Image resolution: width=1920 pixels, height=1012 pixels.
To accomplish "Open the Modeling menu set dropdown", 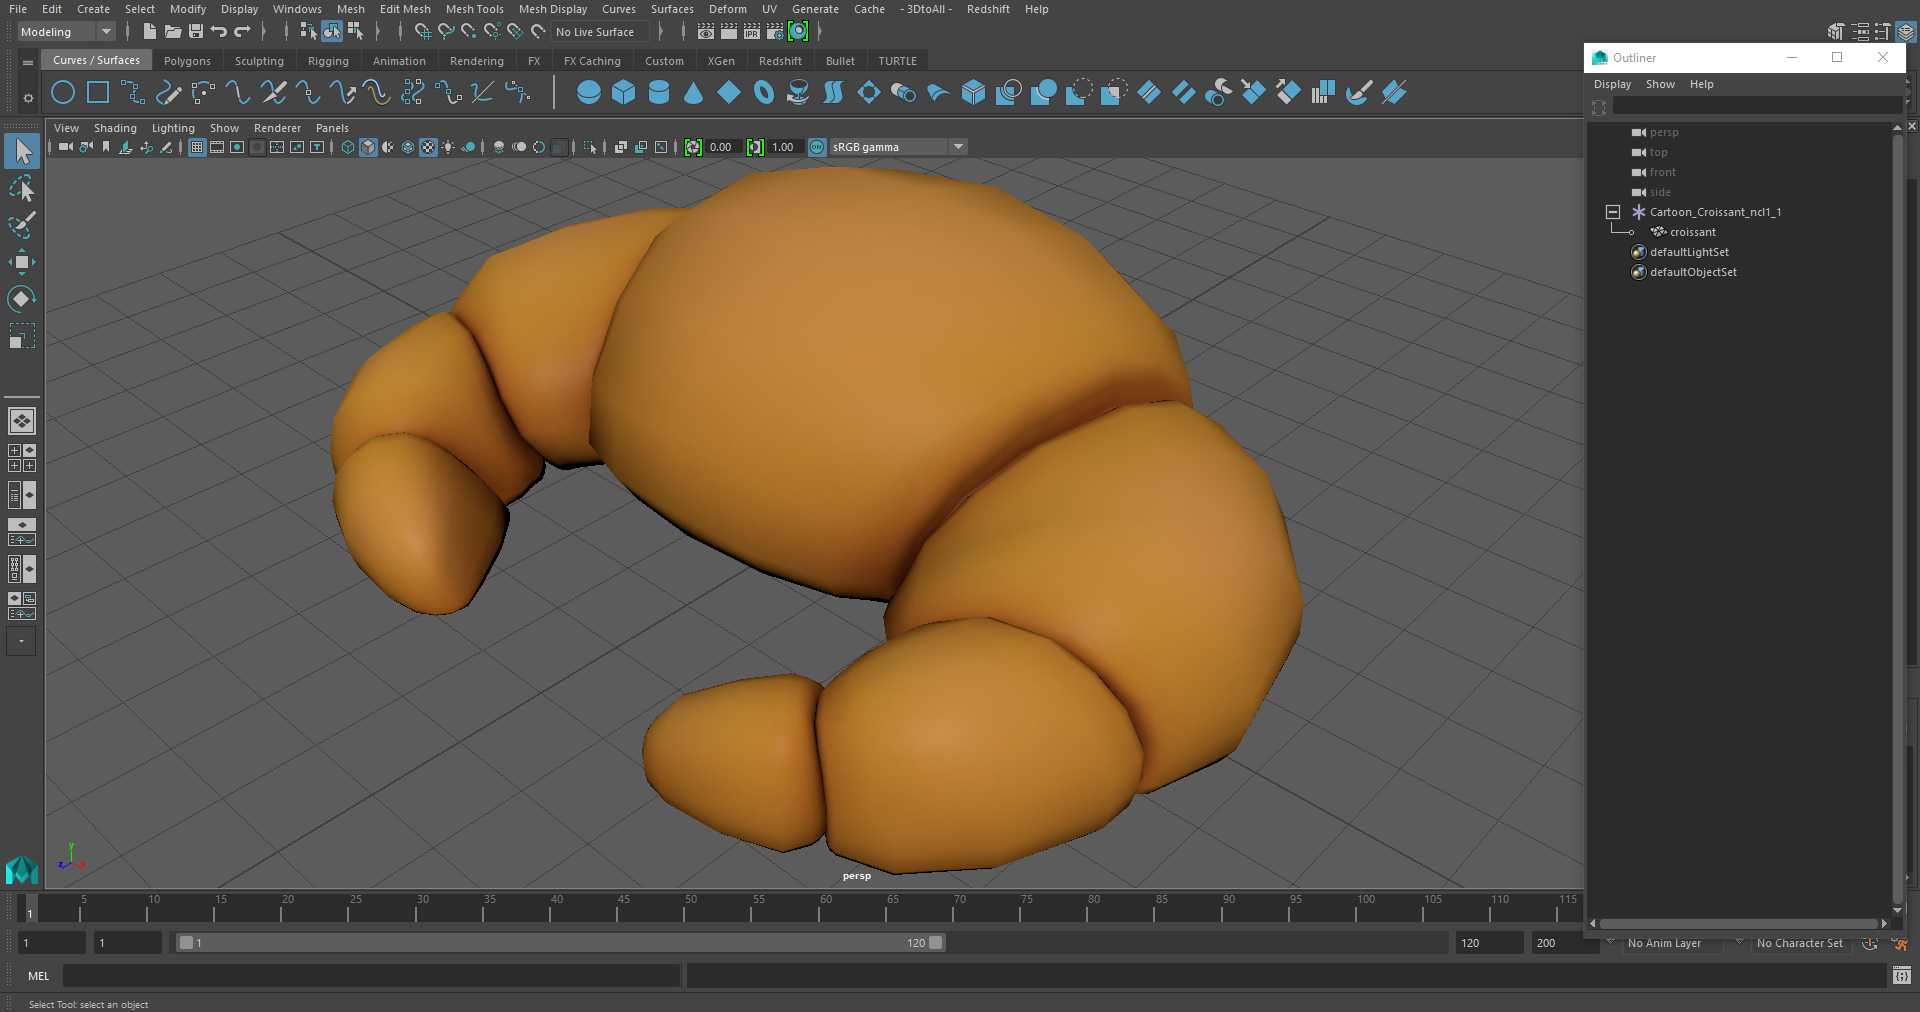I will pos(66,32).
